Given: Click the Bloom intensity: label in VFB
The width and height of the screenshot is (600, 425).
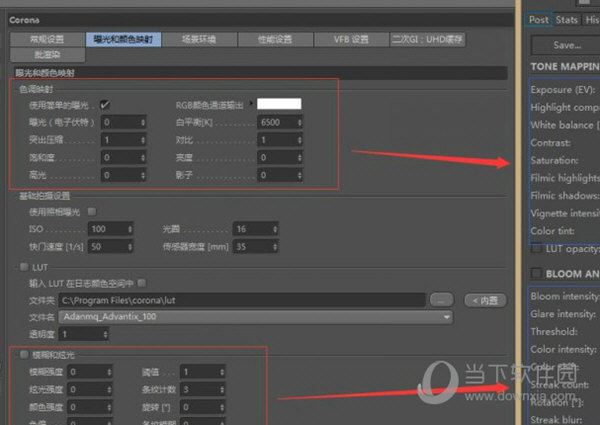Looking at the screenshot, I should point(564,296).
